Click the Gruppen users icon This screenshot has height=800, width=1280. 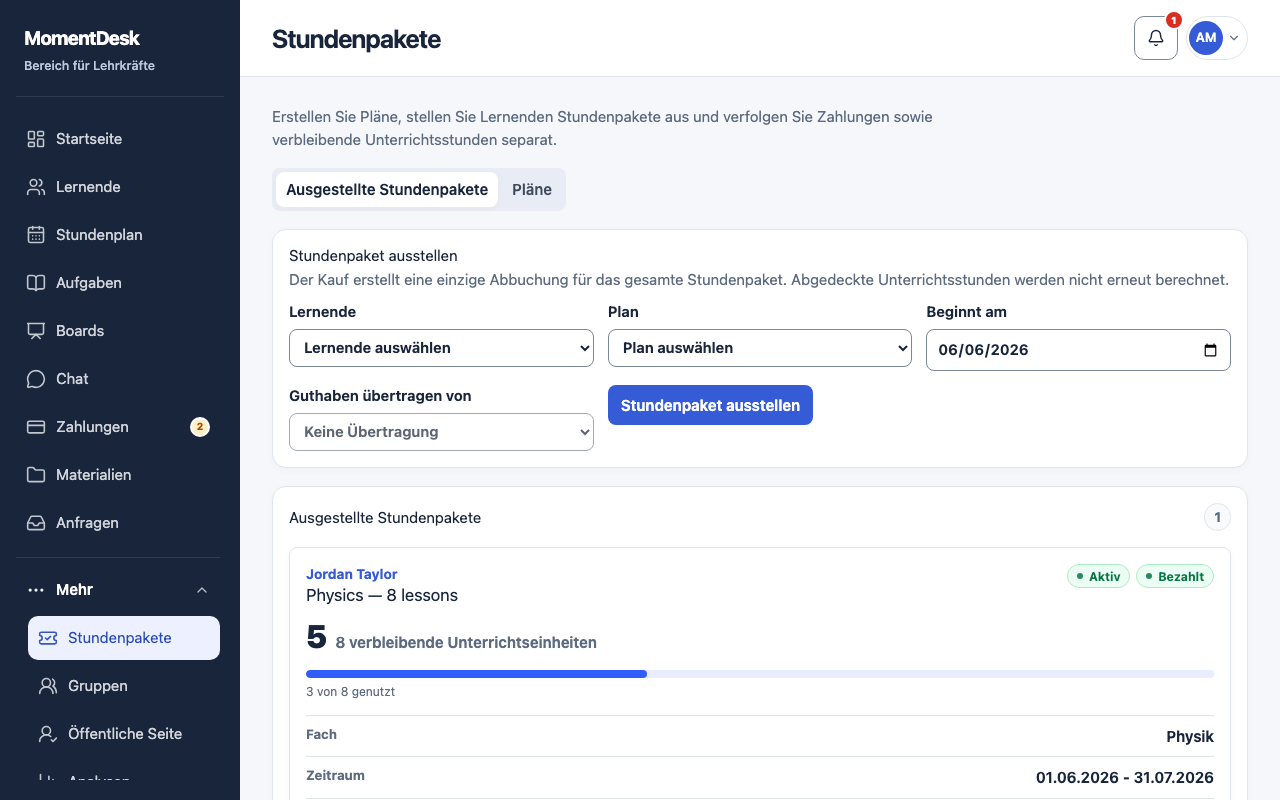coord(48,686)
